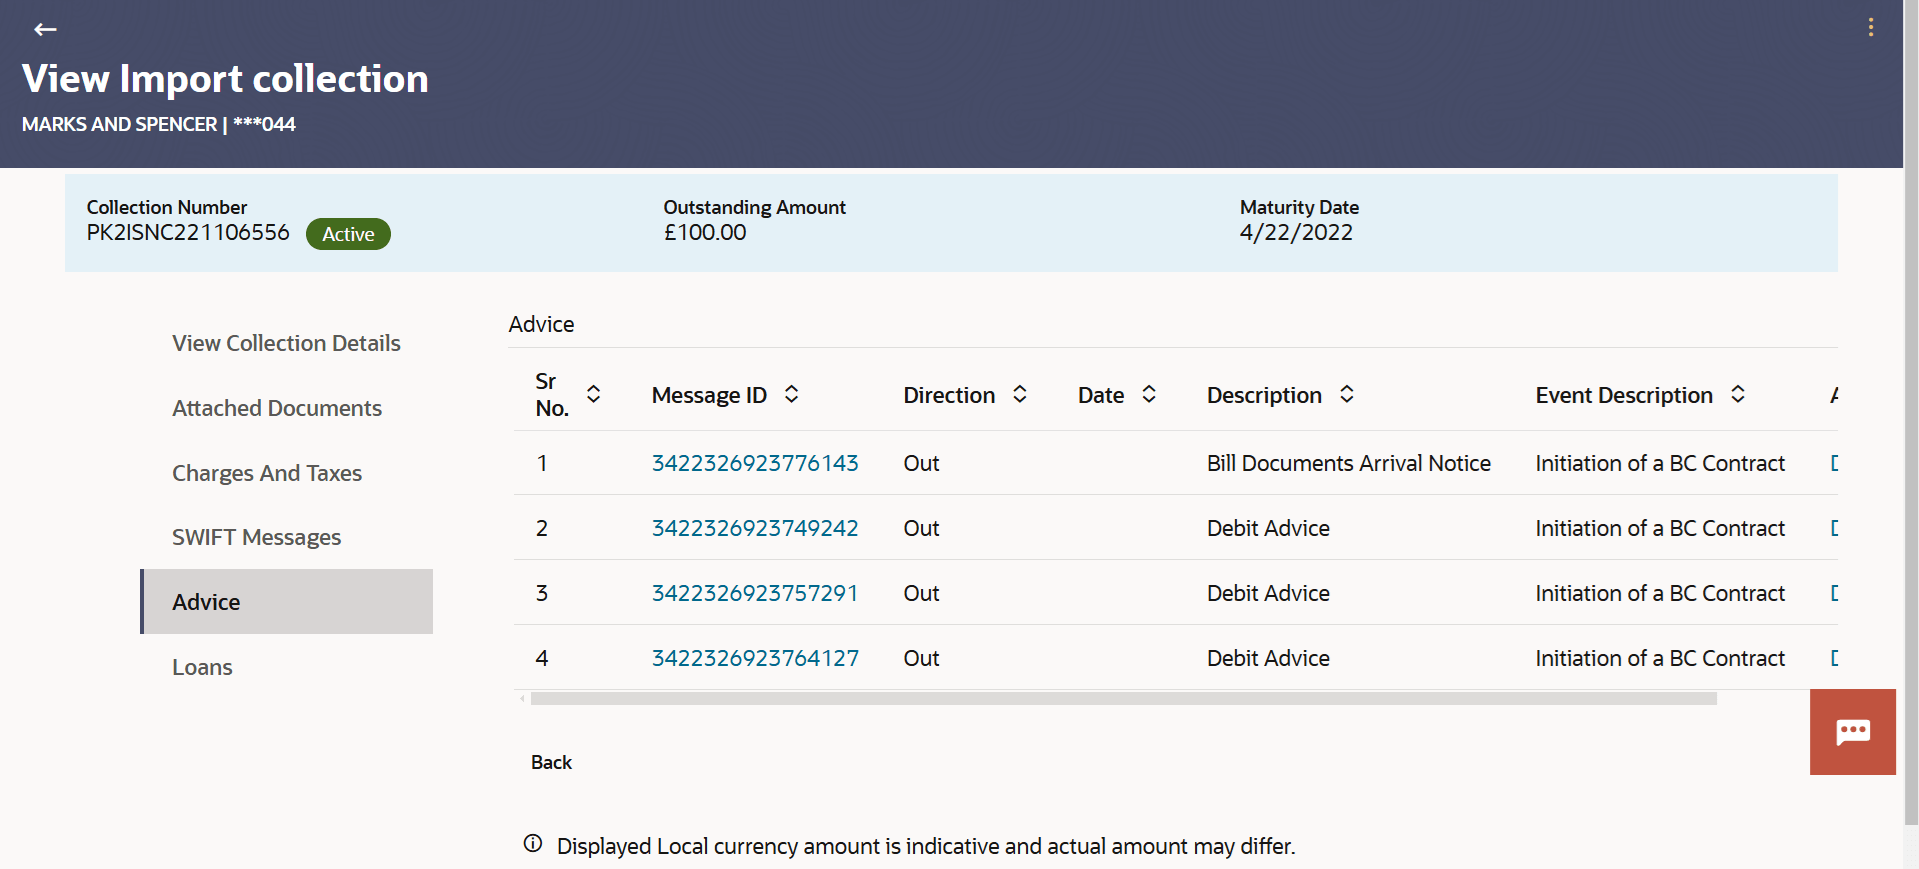Open the Loans section

point(202,667)
